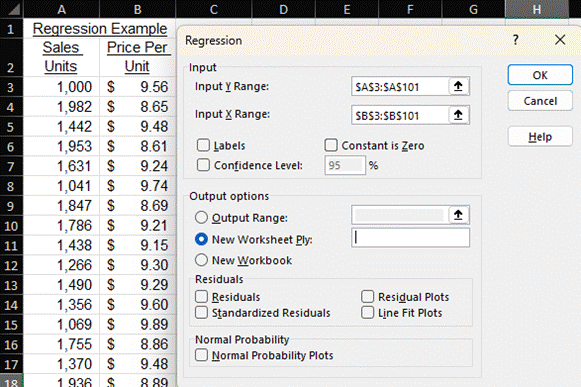Tick the Residual Plots checkbox
The height and width of the screenshot is (387, 581).
[x=368, y=297]
